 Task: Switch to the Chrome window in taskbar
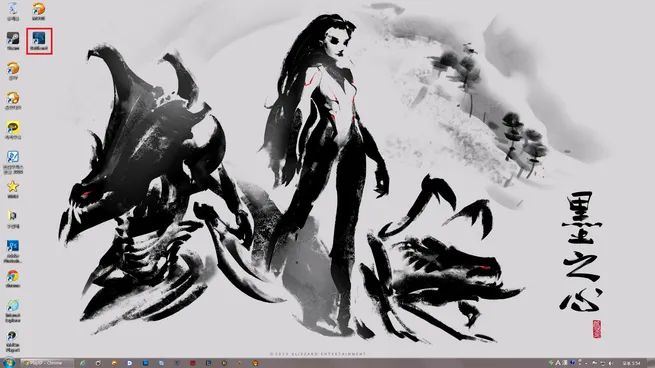click(x=47, y=363)
